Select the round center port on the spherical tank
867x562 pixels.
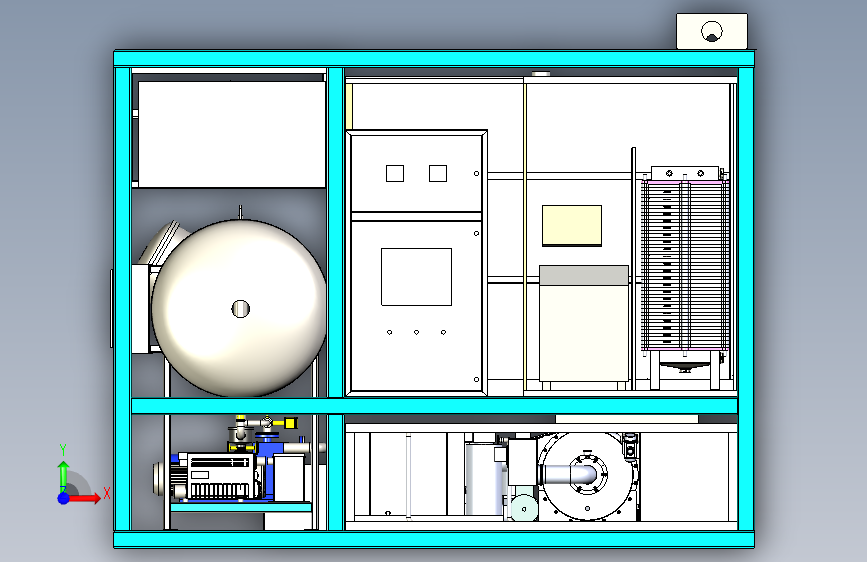241,309
